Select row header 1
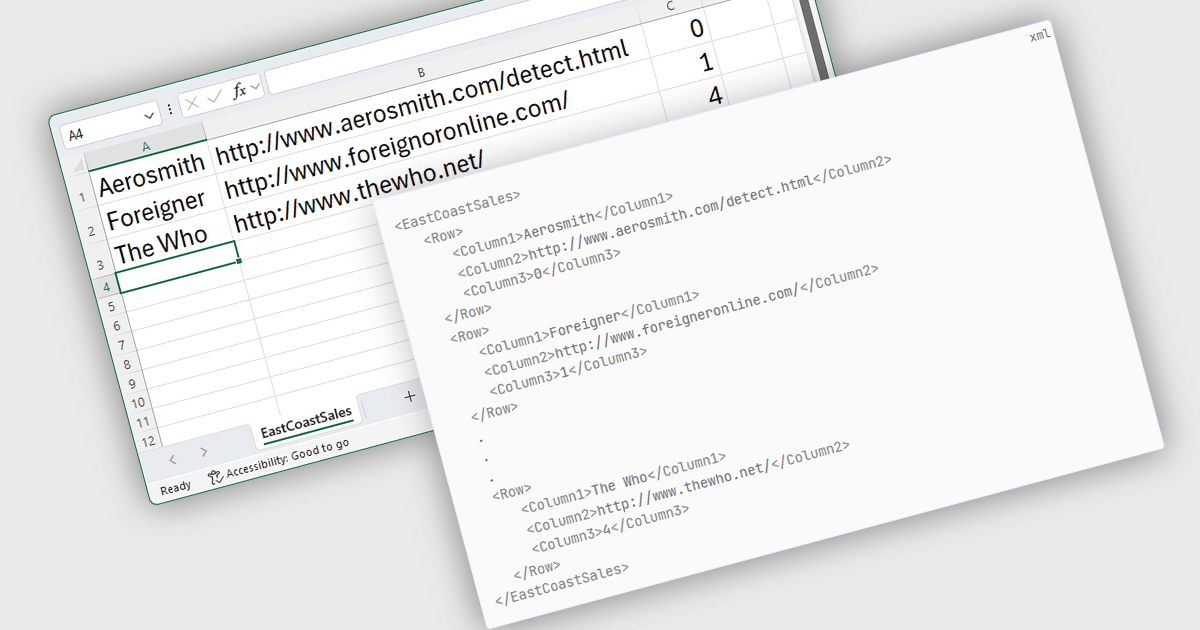This screenshot has width=1200, height=630. click(82, 195)
